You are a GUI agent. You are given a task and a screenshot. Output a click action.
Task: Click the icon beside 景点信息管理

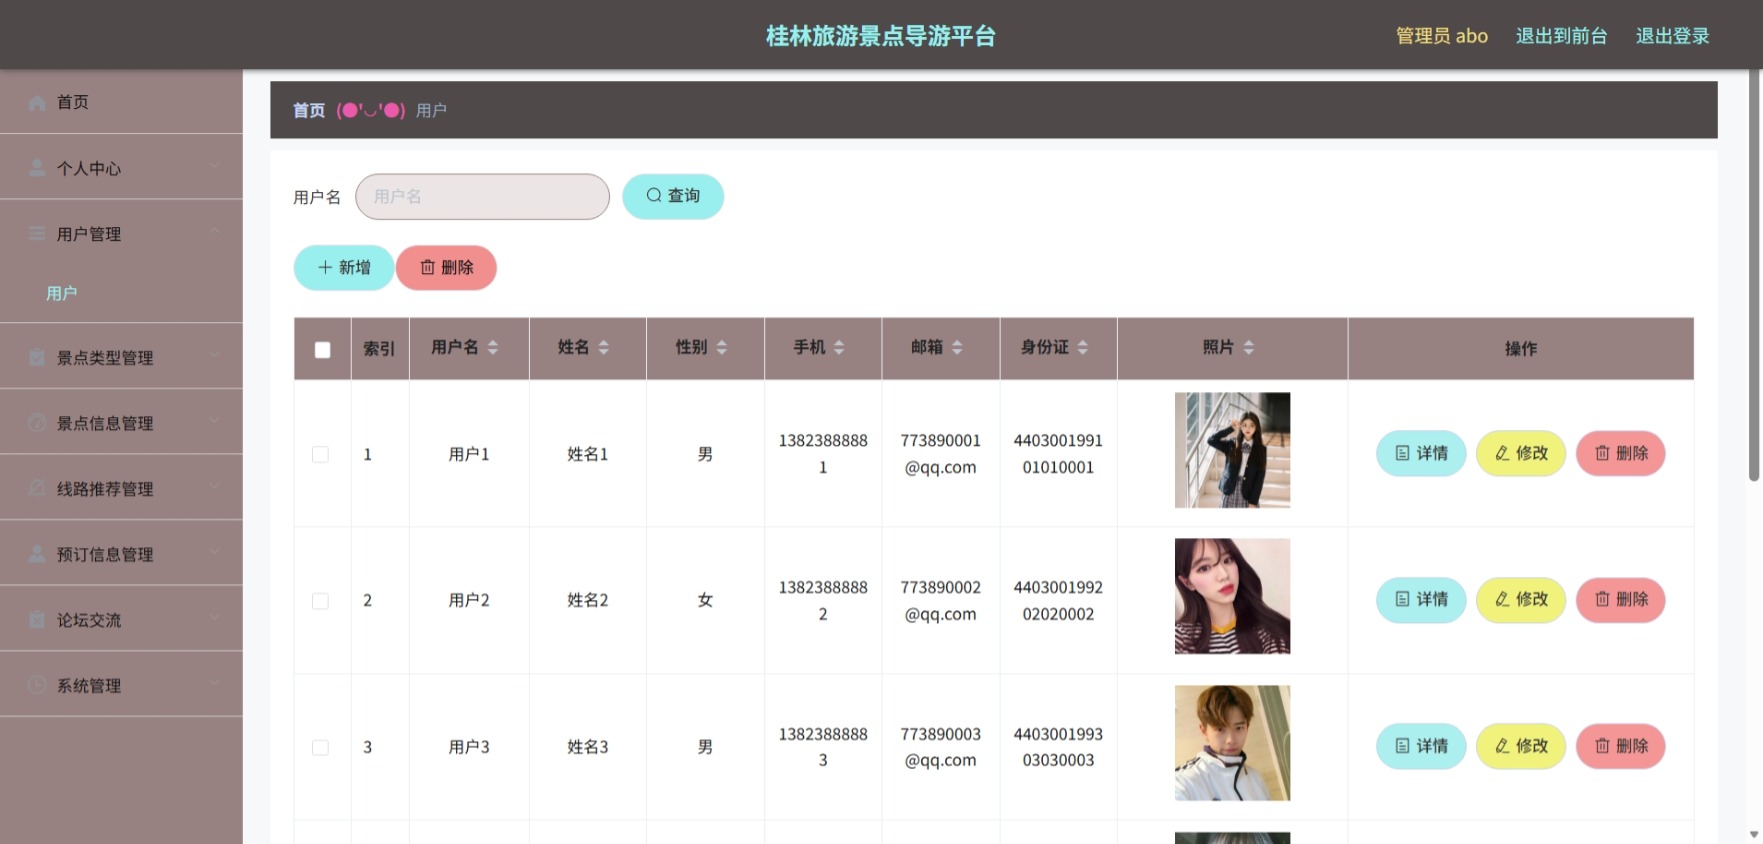coord(38,423)
